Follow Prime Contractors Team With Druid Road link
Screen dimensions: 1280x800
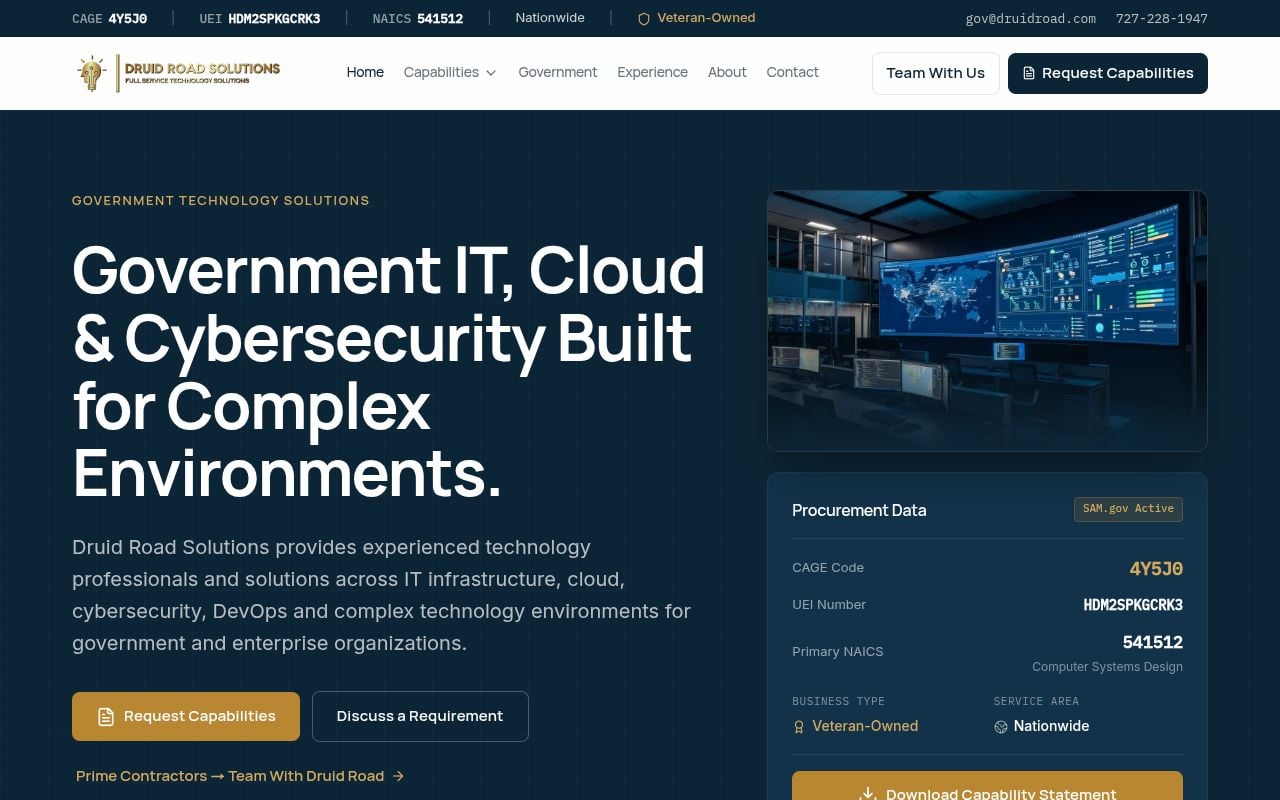coord(240,776)
